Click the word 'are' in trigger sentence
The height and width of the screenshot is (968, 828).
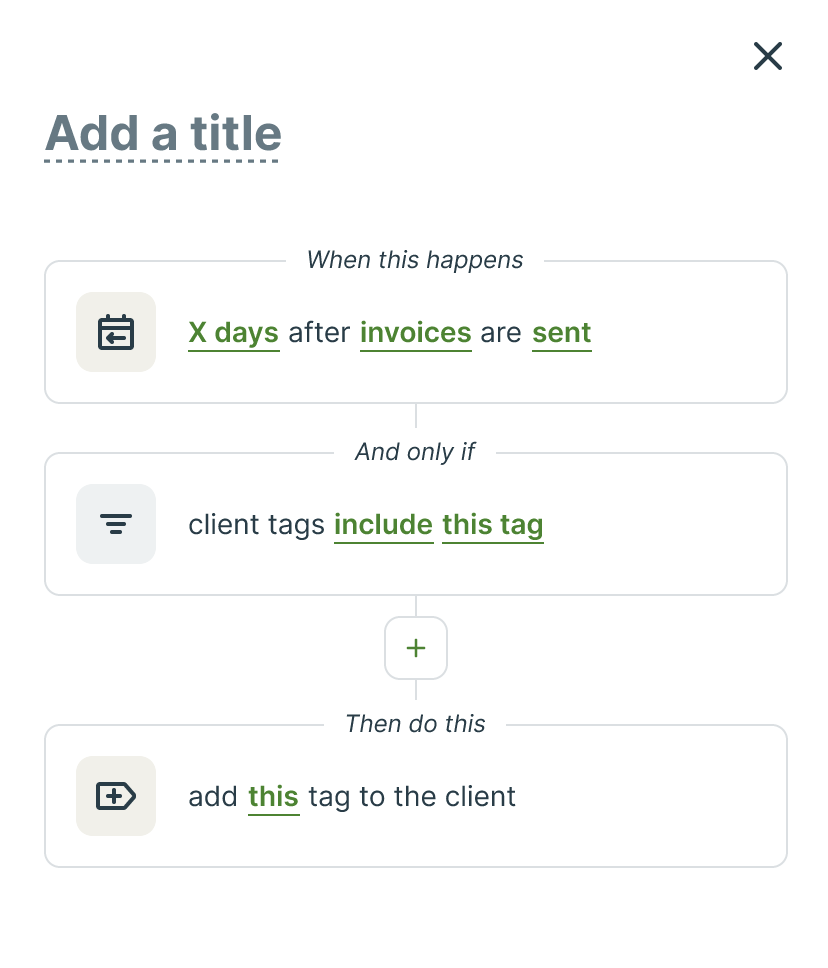coord(501,332)
